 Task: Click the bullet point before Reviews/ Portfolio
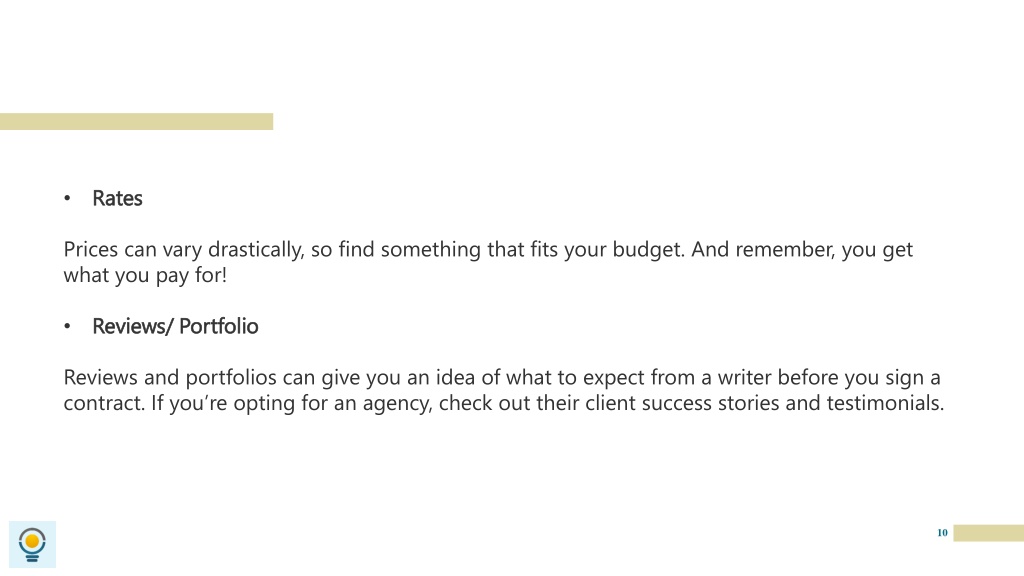click(67, 327)
